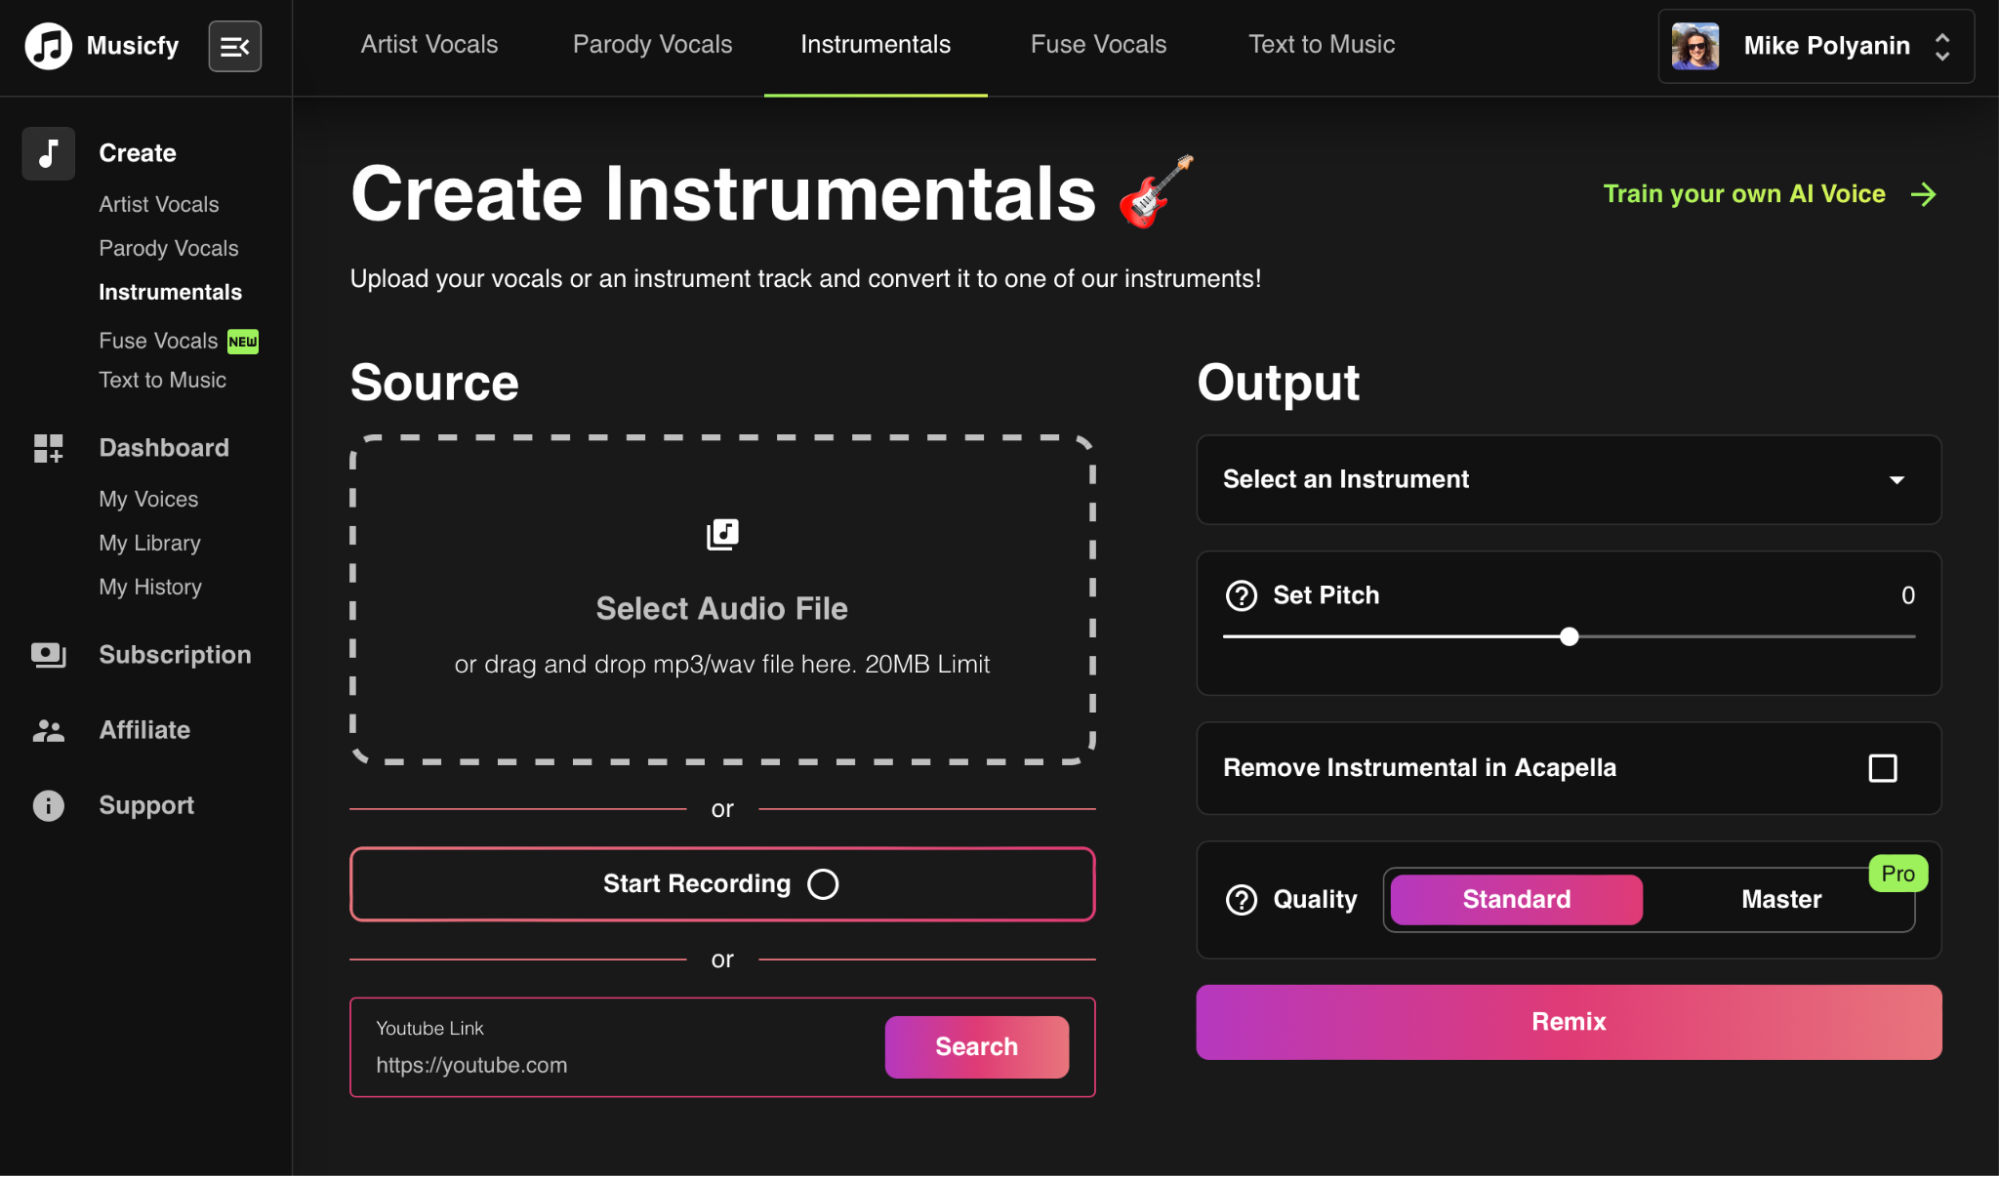Open the Select an Instrument dropdown
The height and width of the screenshot is (1177, 1999).
(x=1568, y=480)
